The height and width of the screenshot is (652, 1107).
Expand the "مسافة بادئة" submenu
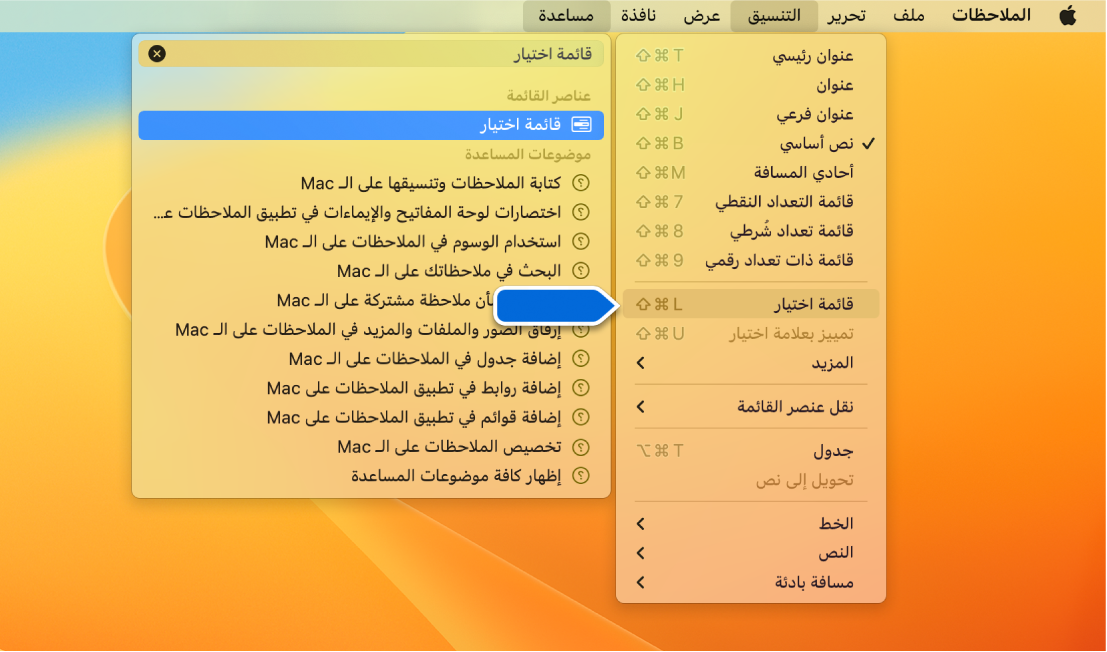coord(830,581)
